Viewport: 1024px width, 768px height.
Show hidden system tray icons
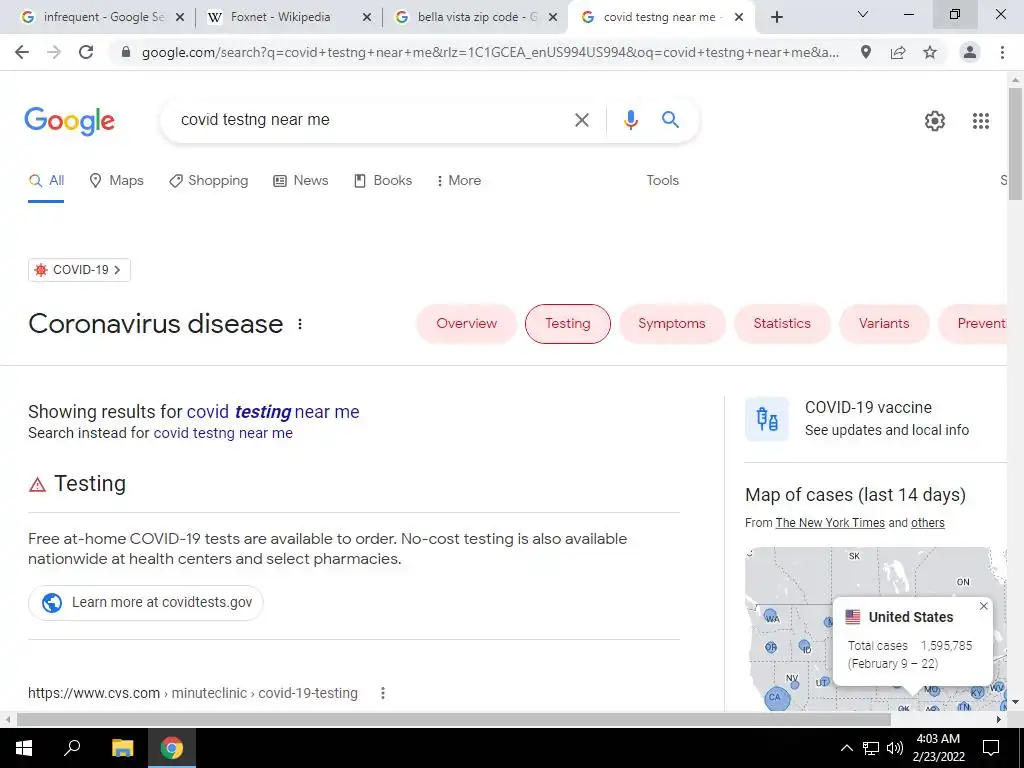846,748
